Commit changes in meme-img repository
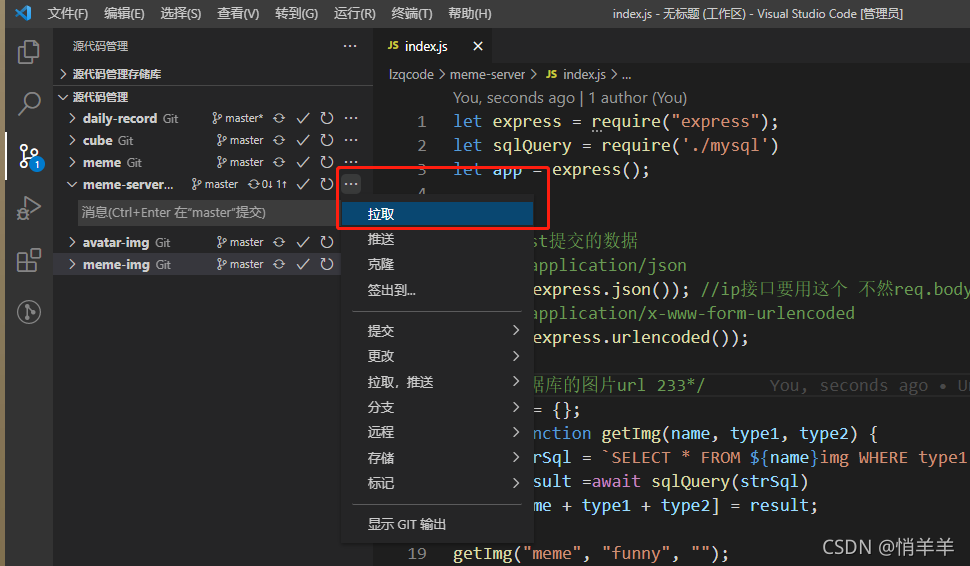 pos(303,264)
